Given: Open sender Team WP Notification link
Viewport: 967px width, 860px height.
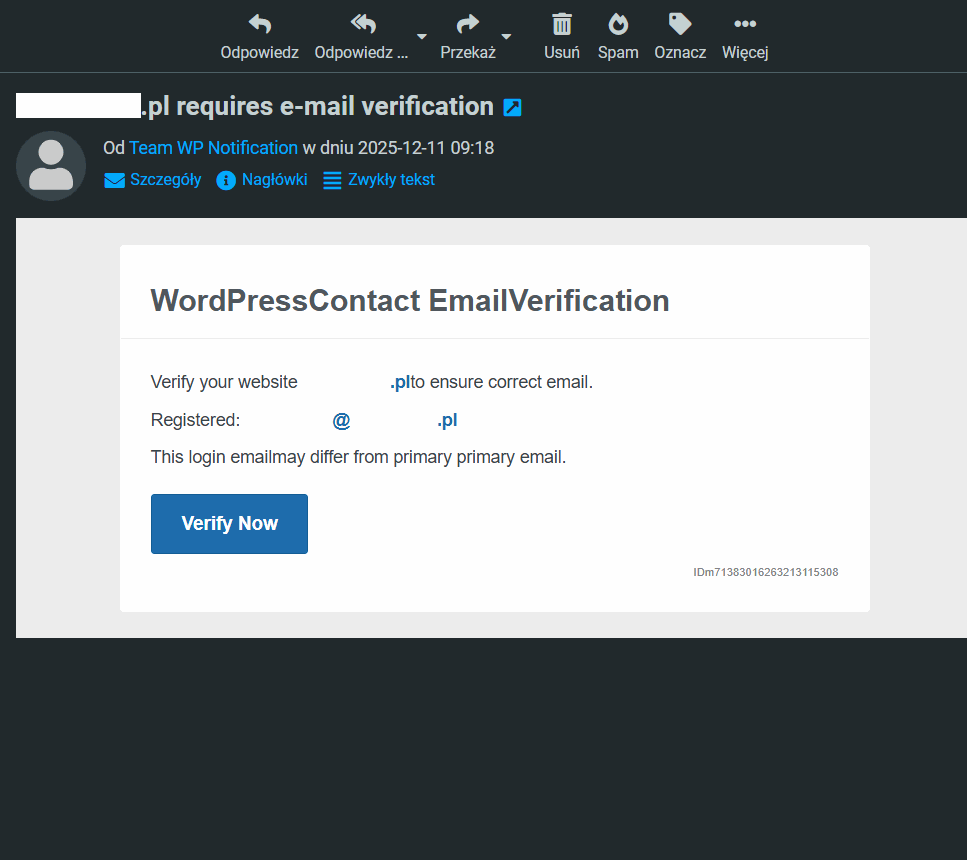Looking at the screenshot, I should 213,148.
